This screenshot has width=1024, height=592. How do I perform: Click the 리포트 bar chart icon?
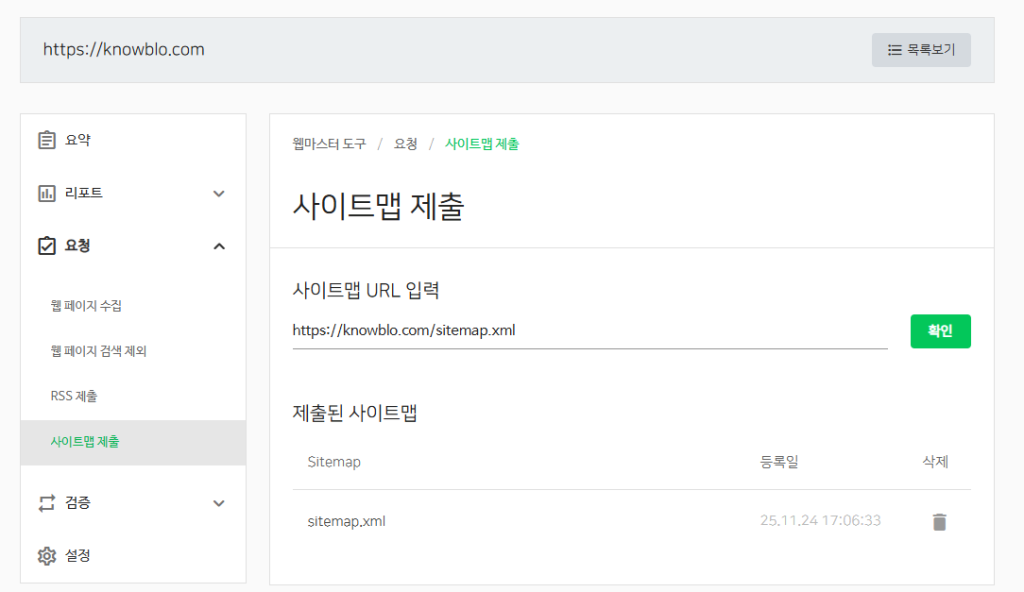click(x=46, y=193)
